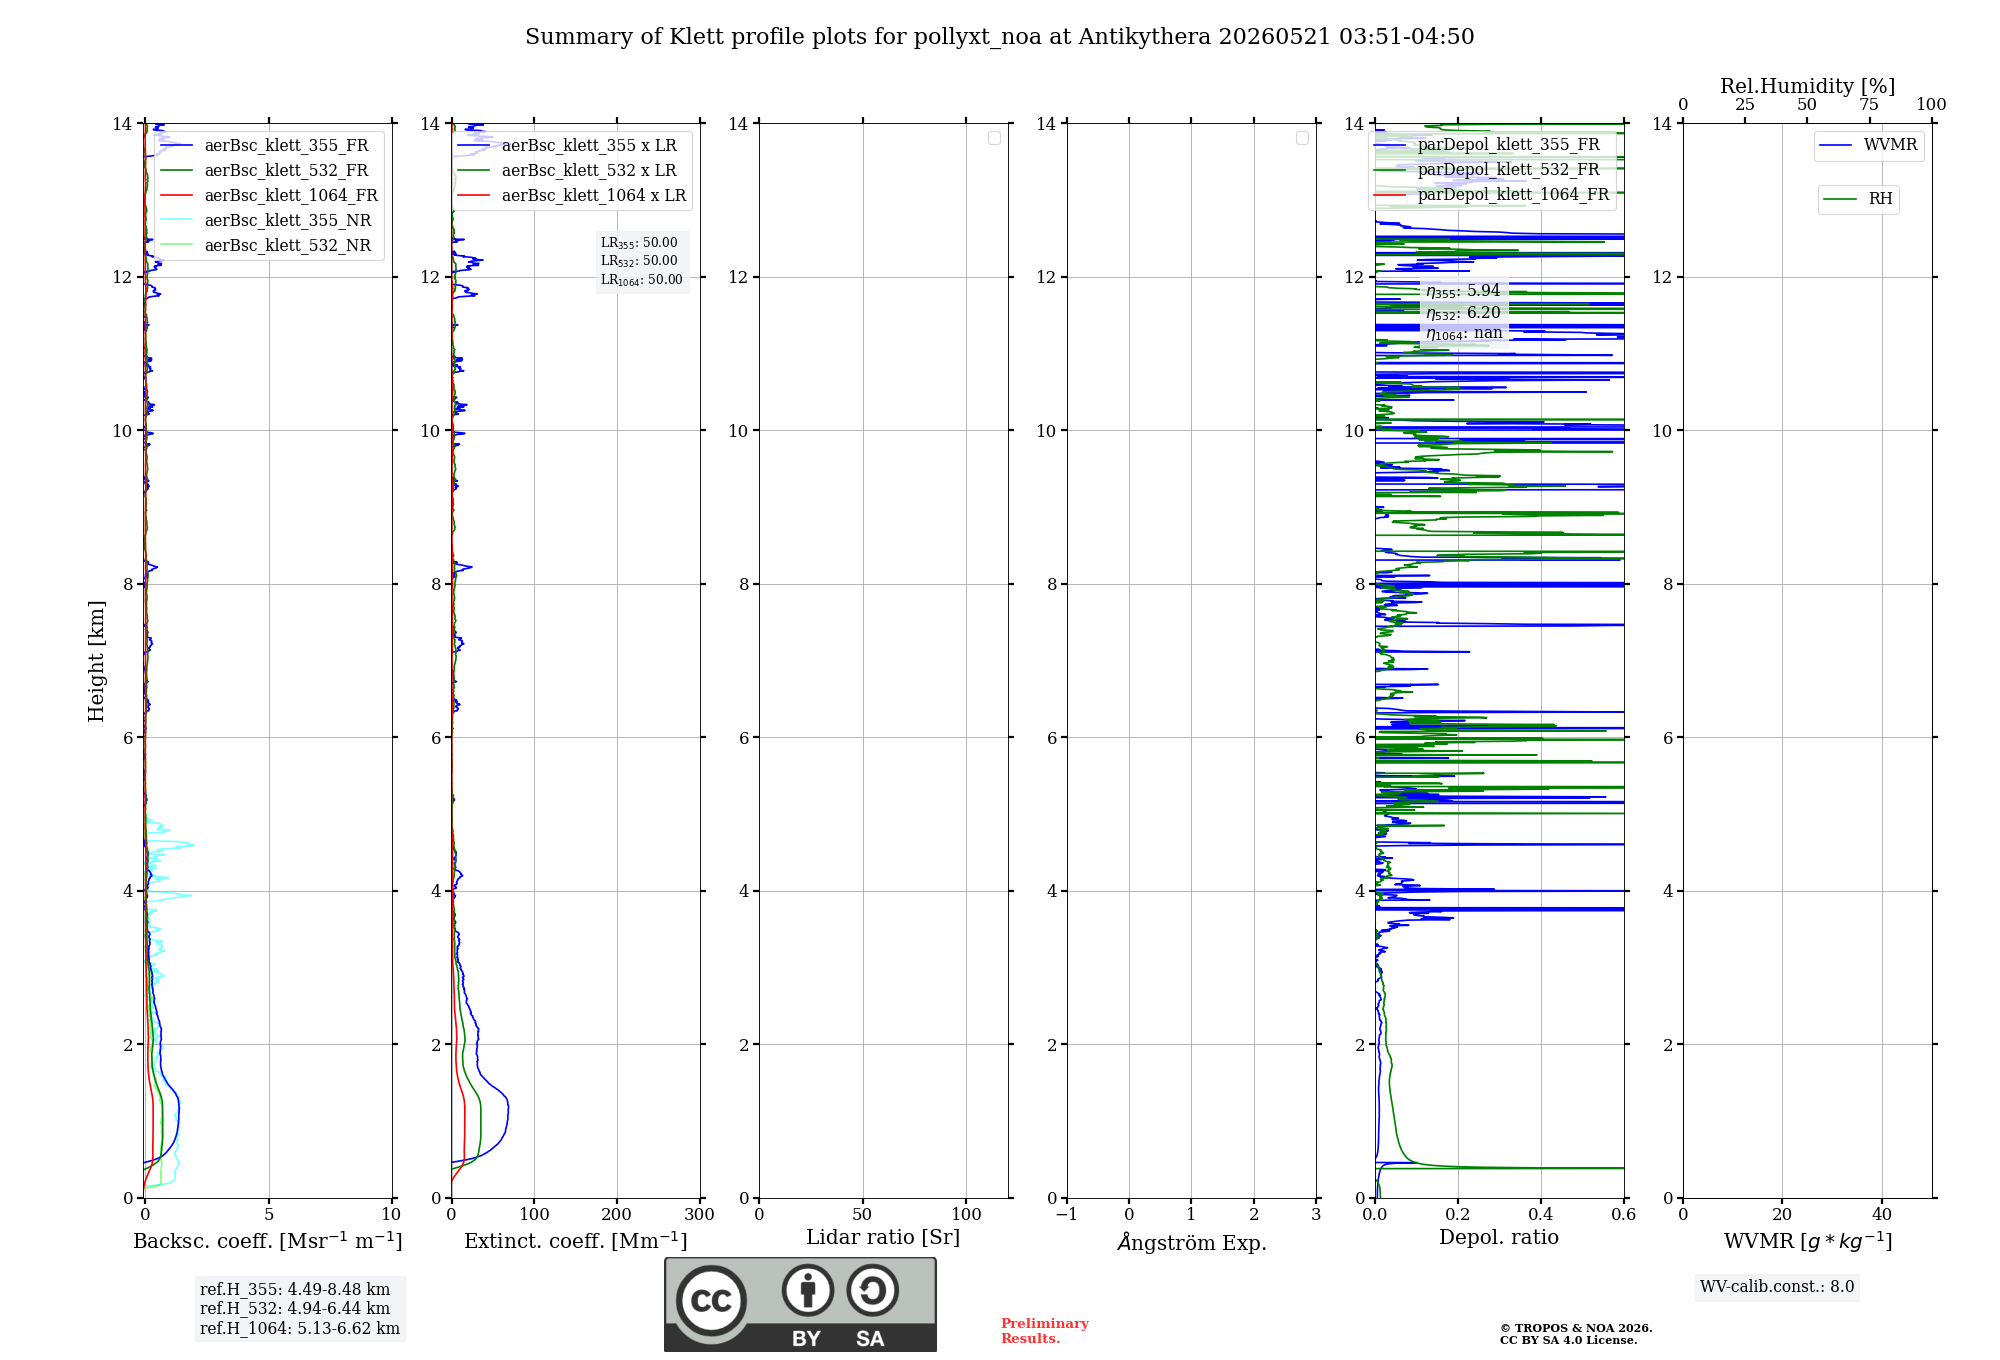Select the plot title mentioning pollyxt_noa at Antikythera
2000x1360 pixels.
tap(1000, 37)
